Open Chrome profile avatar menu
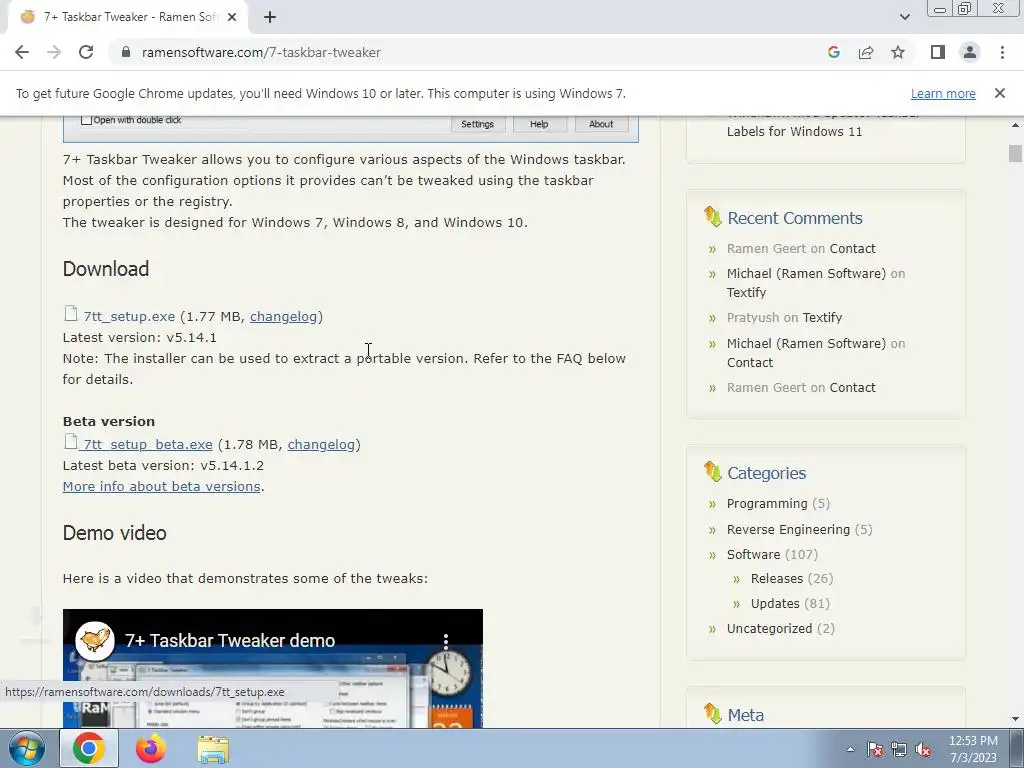Screen dimensions: 1024x768 (970, 52)
